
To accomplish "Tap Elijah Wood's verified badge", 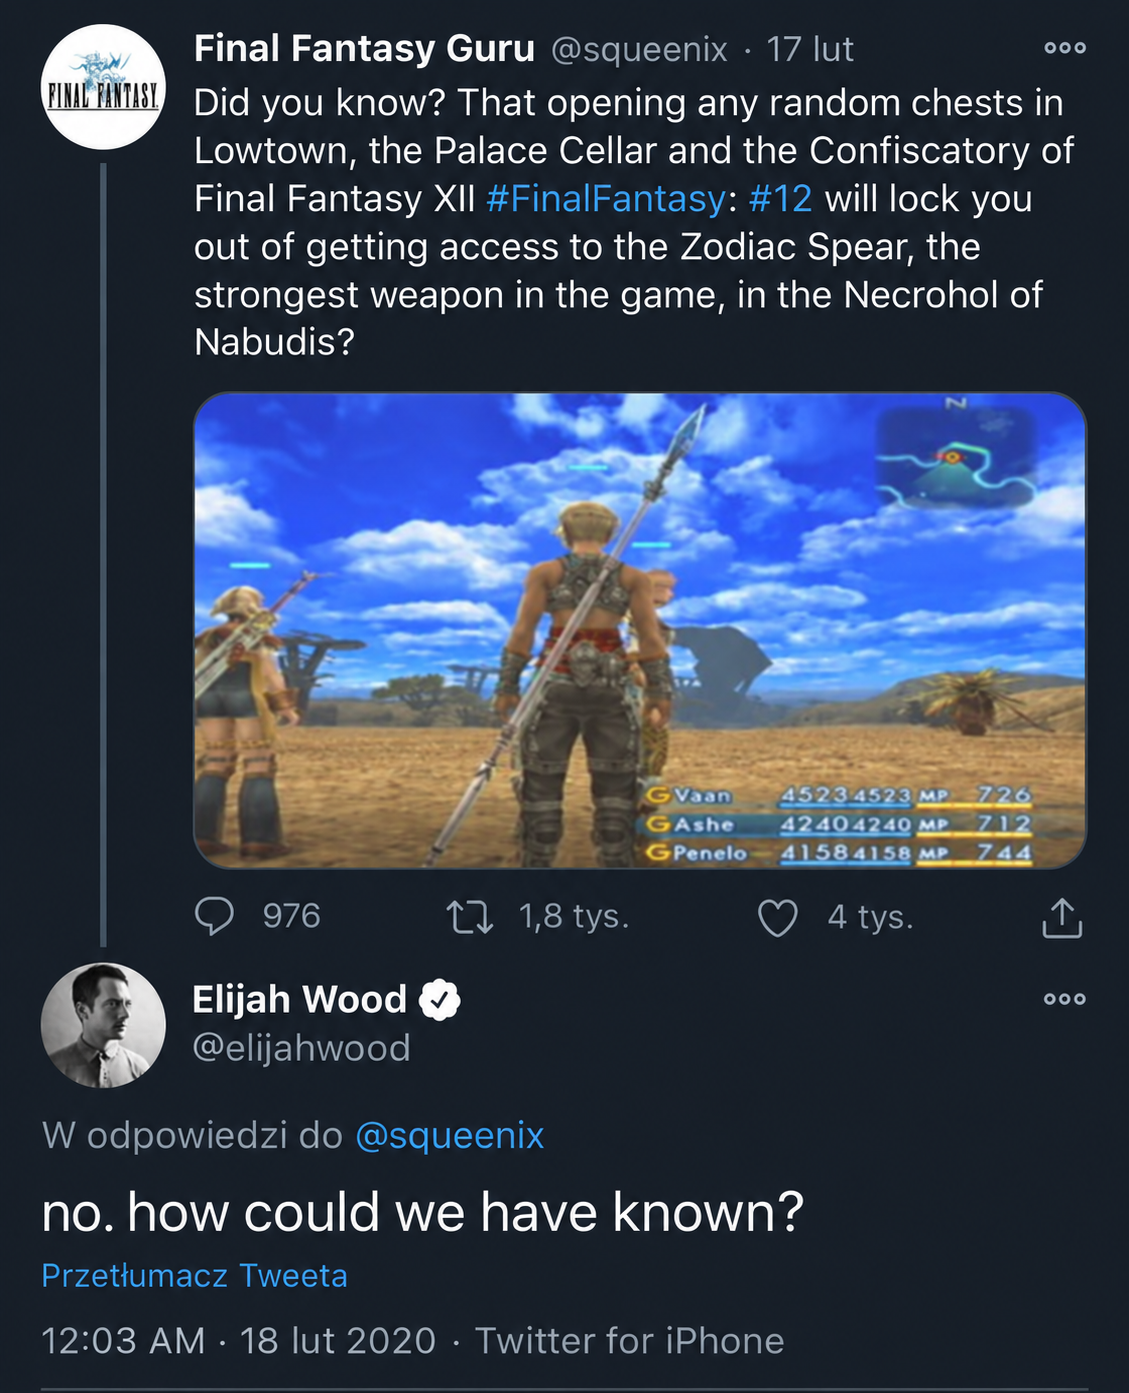I will (440, 999).
